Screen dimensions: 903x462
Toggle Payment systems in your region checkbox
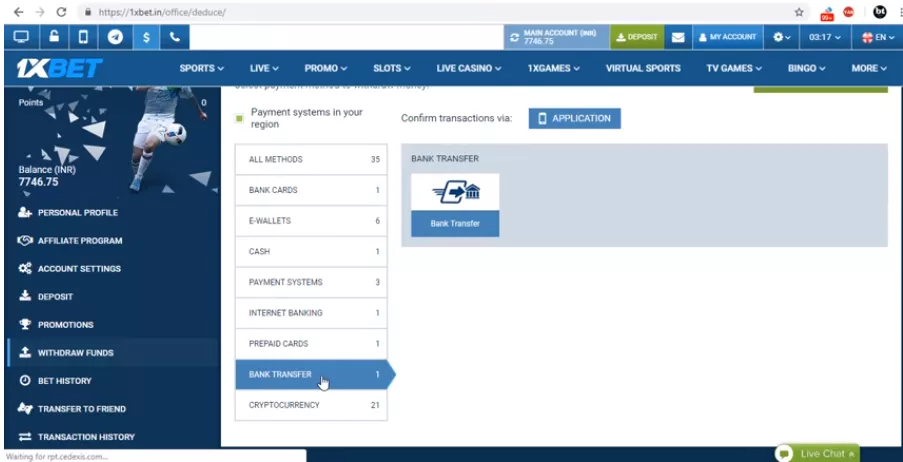(239, 118)
